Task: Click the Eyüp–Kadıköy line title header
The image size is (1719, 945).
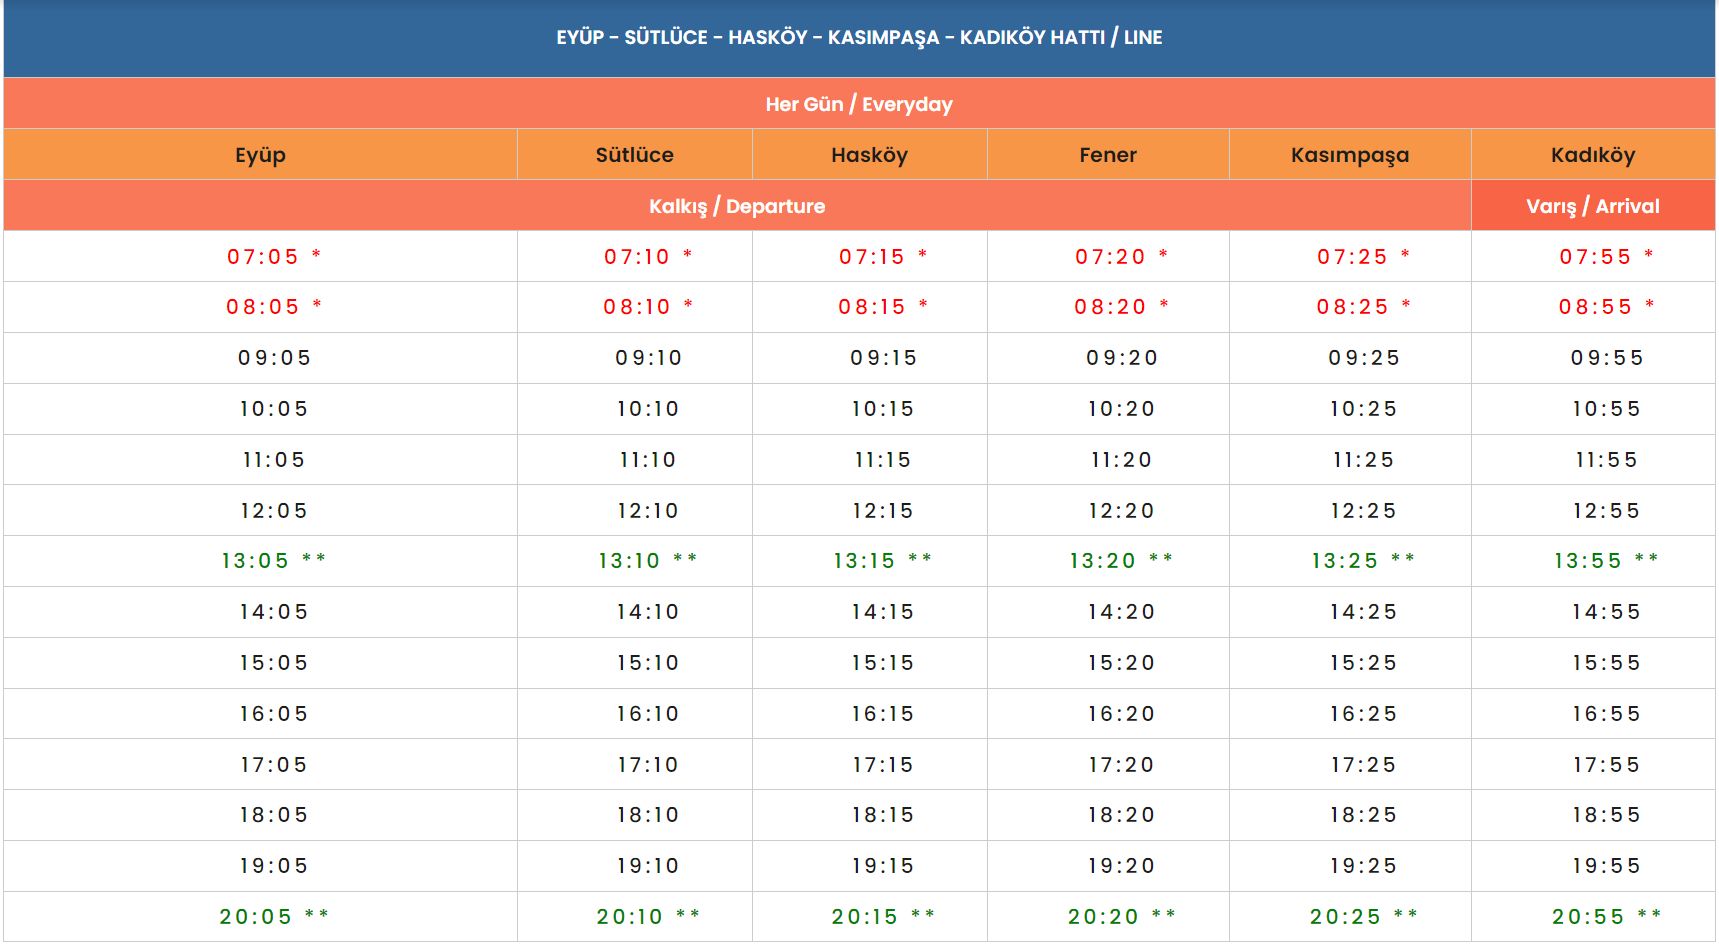Action: click(859, 38)
